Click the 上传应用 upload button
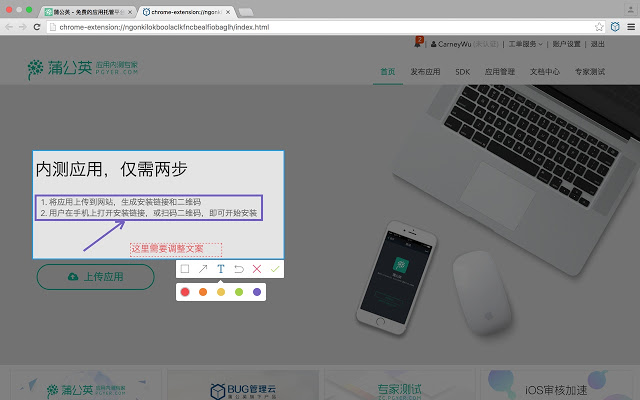Viewport: 640px width, 400px height. [96, 277]
